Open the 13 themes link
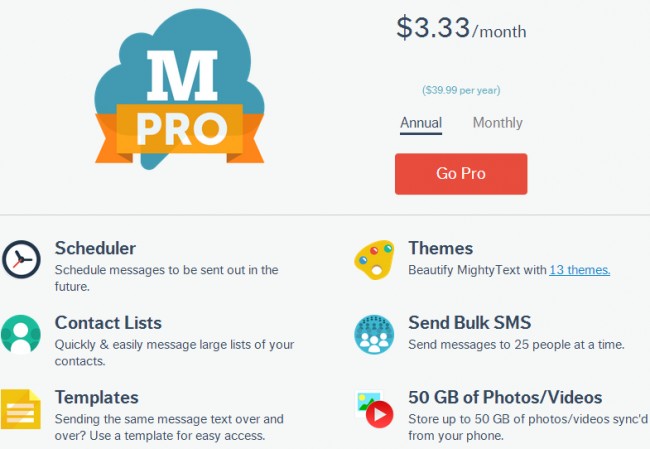 (580, 270)
